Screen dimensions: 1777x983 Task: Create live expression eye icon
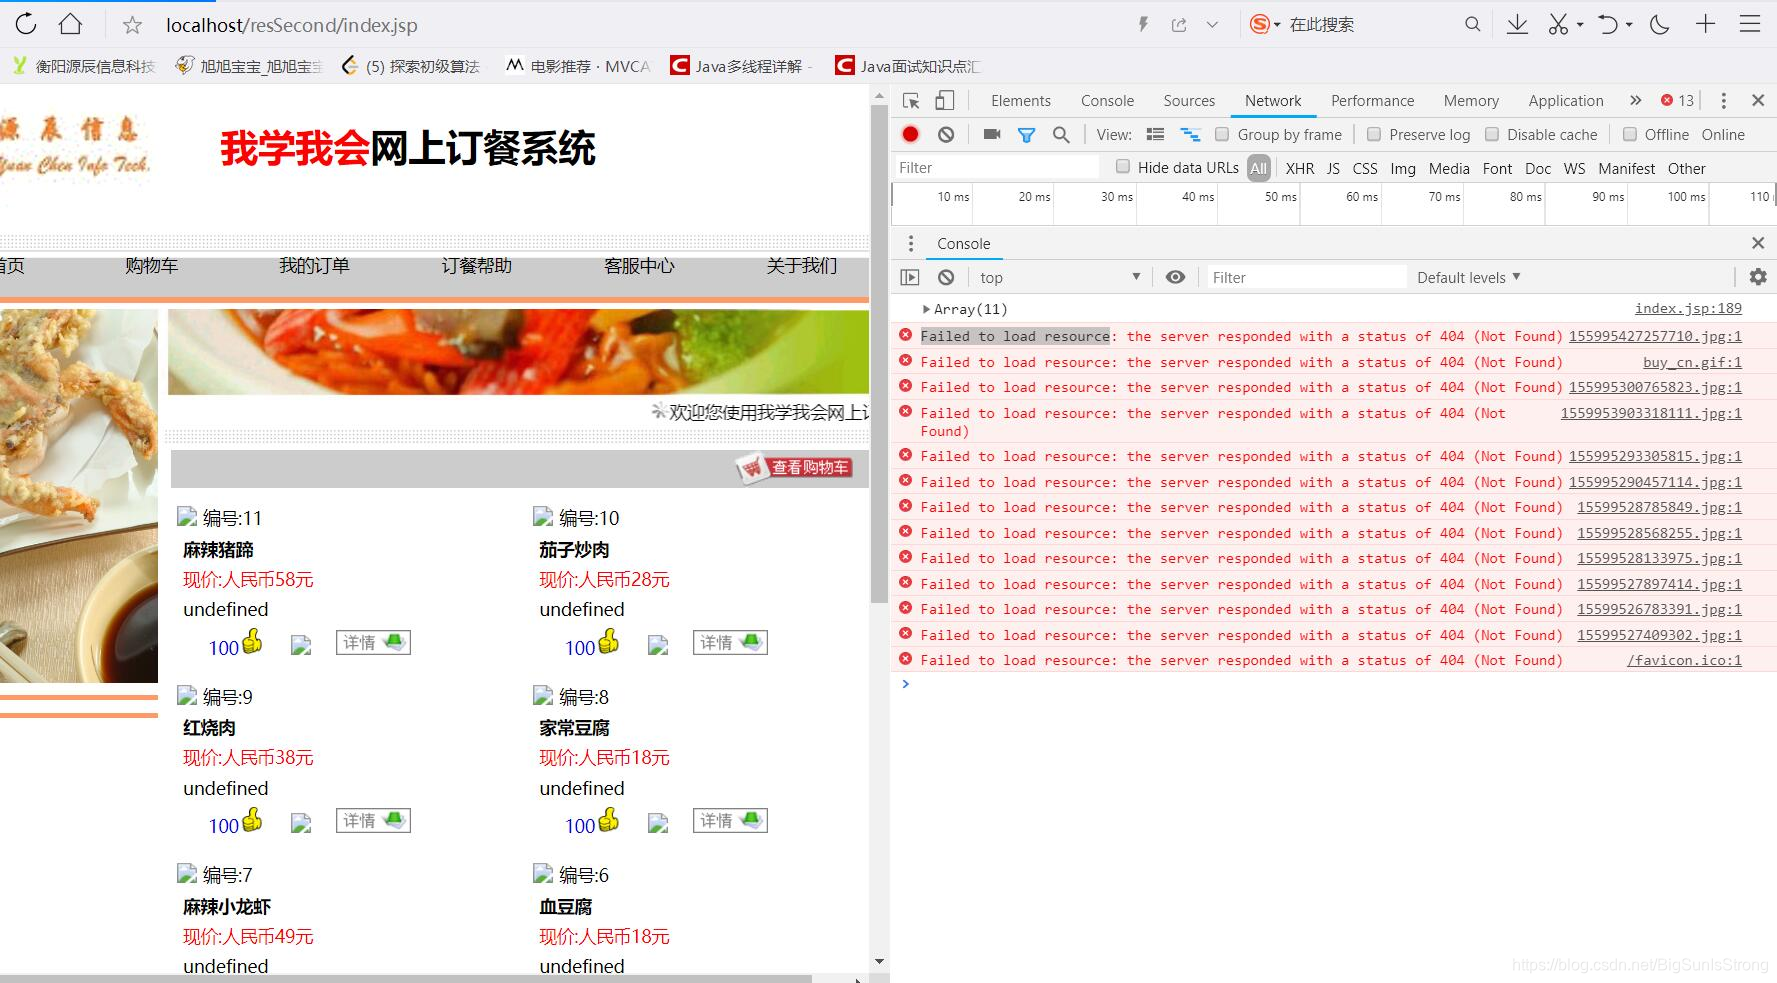pyautogui.click(x=1176, y=277)
